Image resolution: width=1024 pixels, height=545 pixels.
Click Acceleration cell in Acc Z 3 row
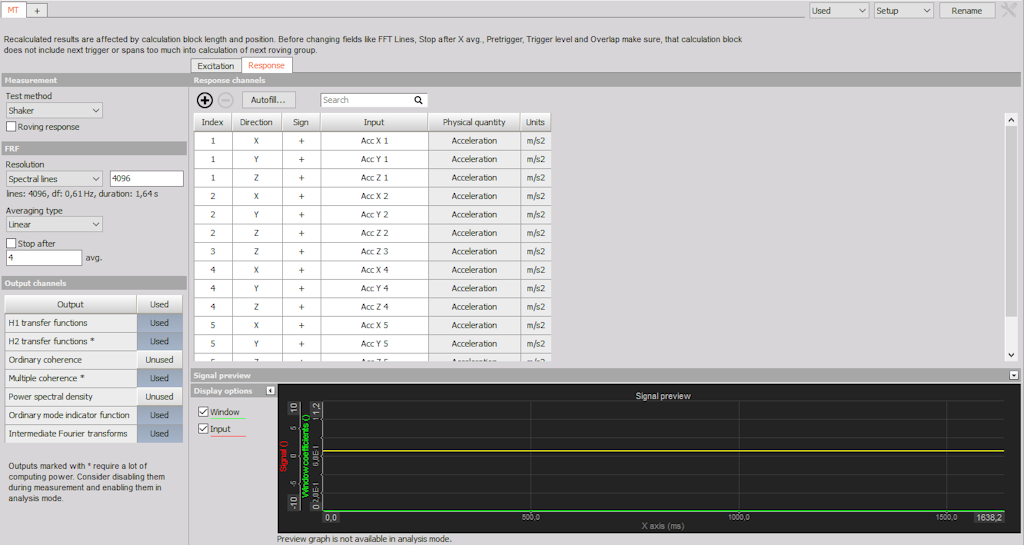click(474, 251)
